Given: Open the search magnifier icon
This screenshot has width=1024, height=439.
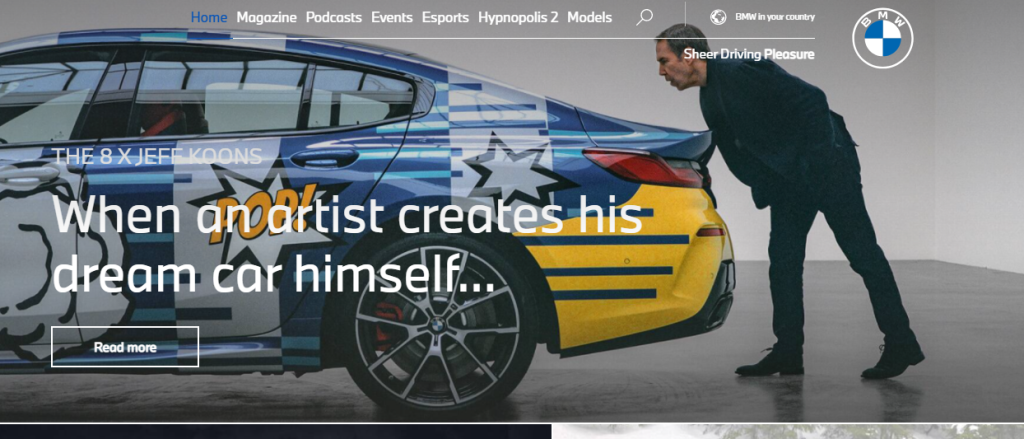Looking at the screenshot, I should 645,18.
